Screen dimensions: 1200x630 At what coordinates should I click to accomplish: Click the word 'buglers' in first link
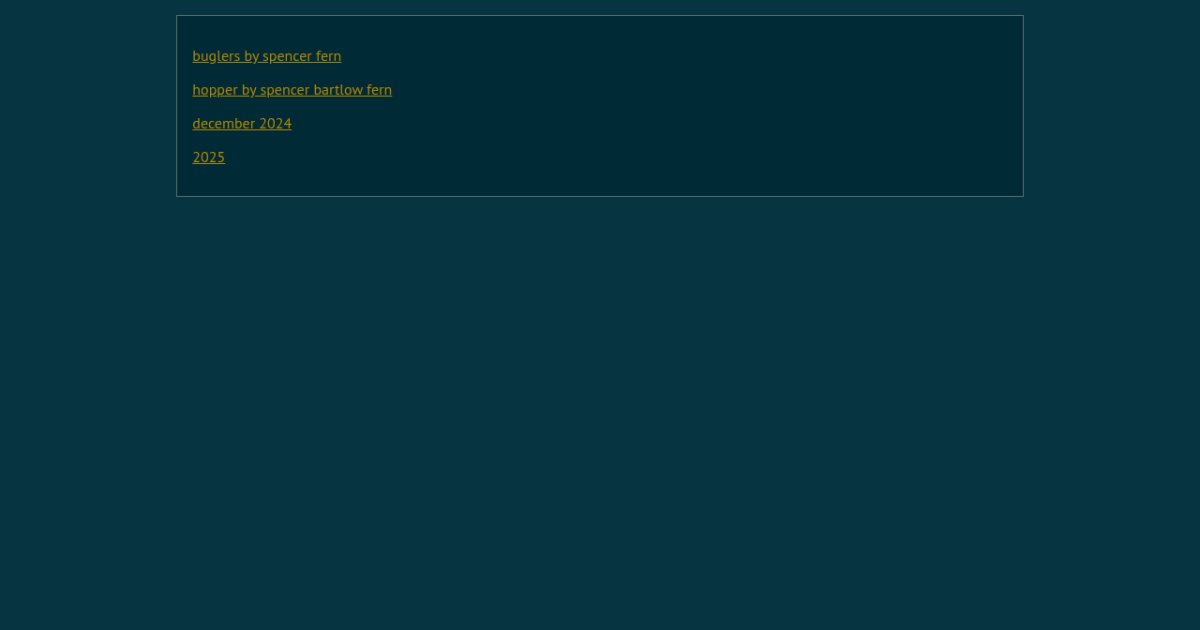click(216, 56)
